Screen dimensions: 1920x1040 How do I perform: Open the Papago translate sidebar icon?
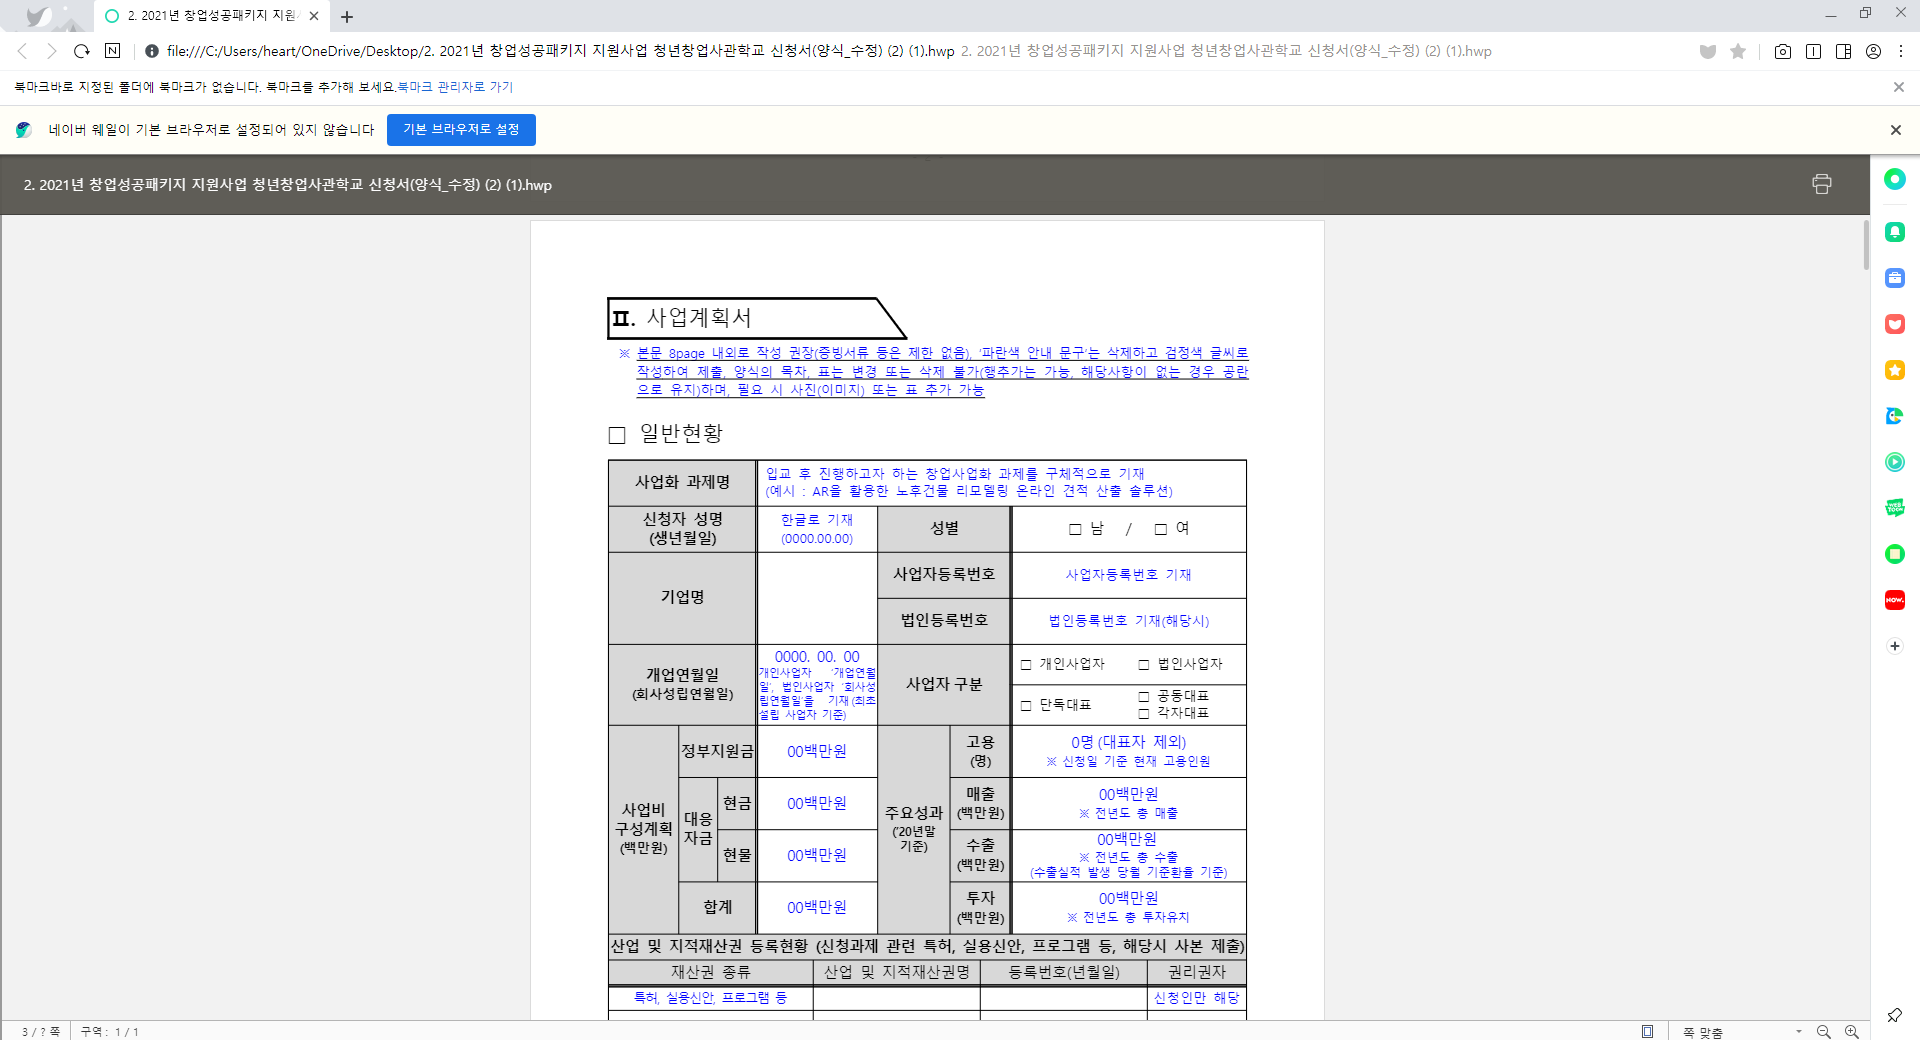point(1895,416)
